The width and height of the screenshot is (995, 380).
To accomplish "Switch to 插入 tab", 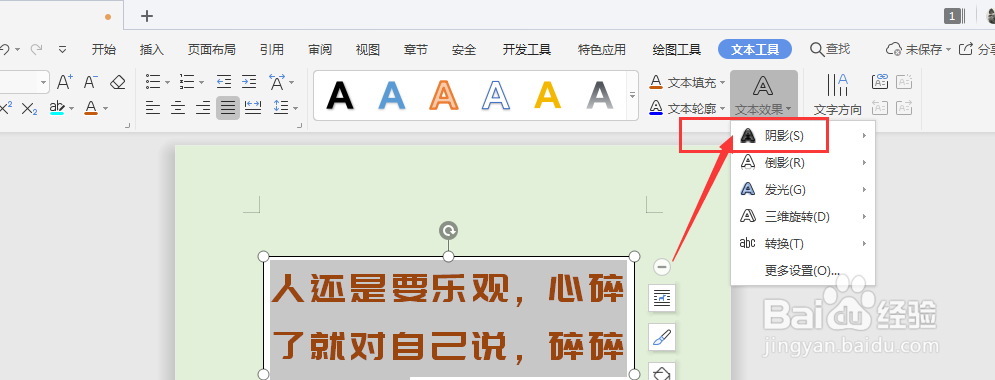I will click(x=152, y=49).
